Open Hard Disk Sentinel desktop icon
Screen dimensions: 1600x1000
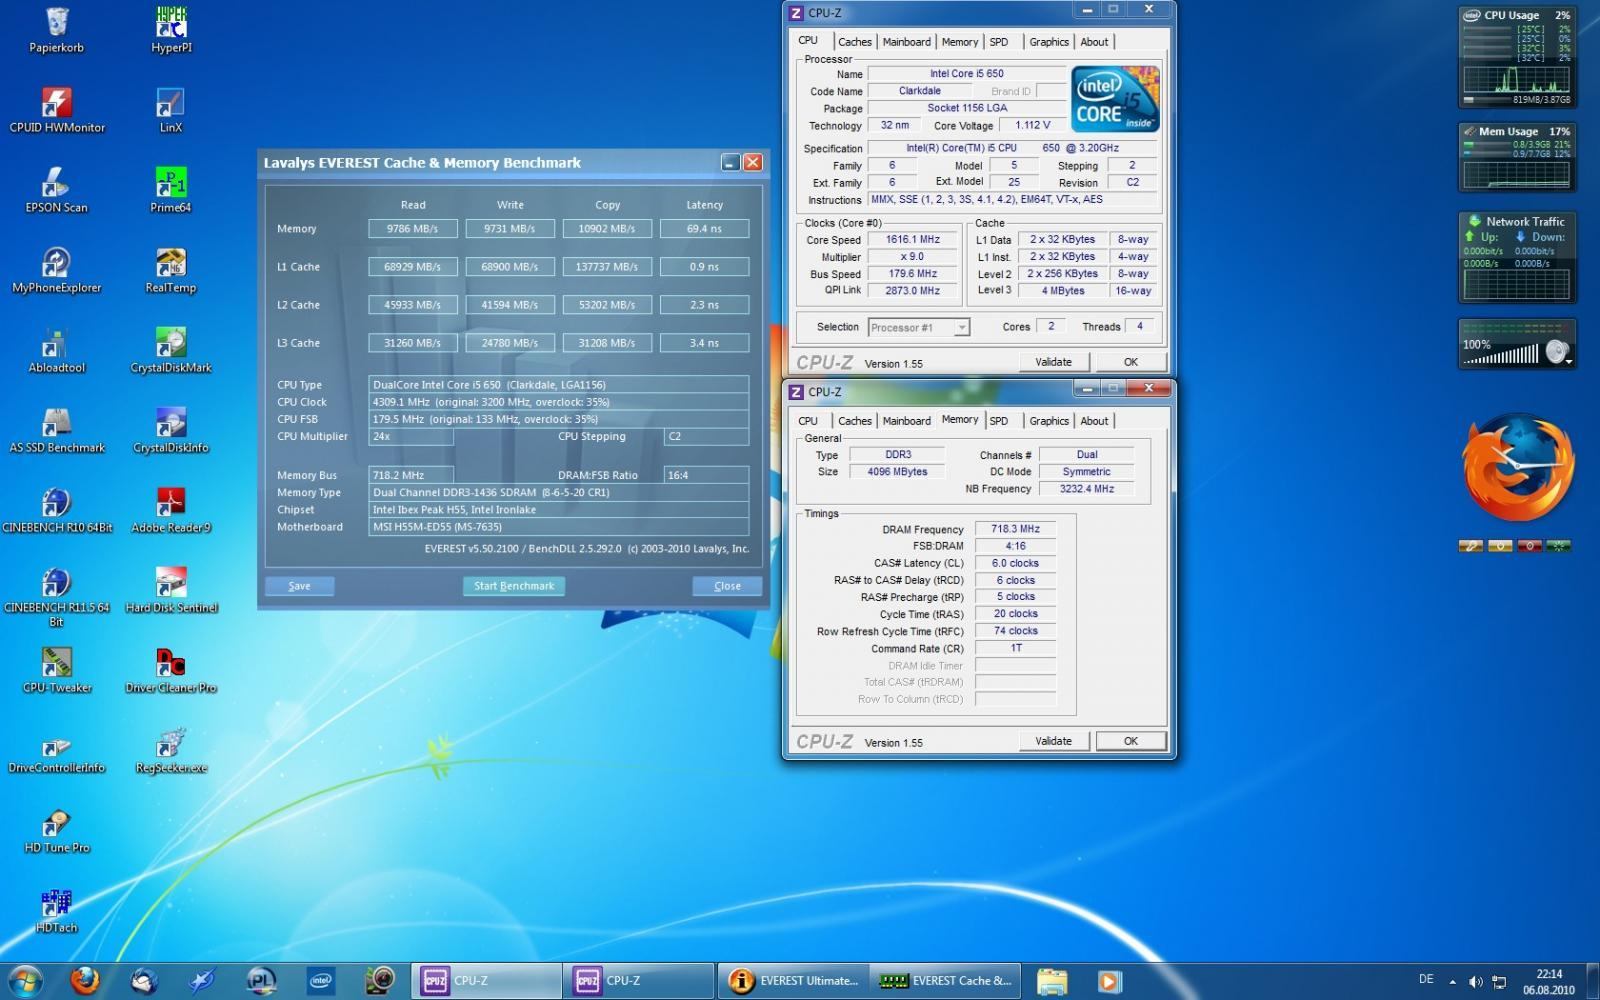coord(171,590)
